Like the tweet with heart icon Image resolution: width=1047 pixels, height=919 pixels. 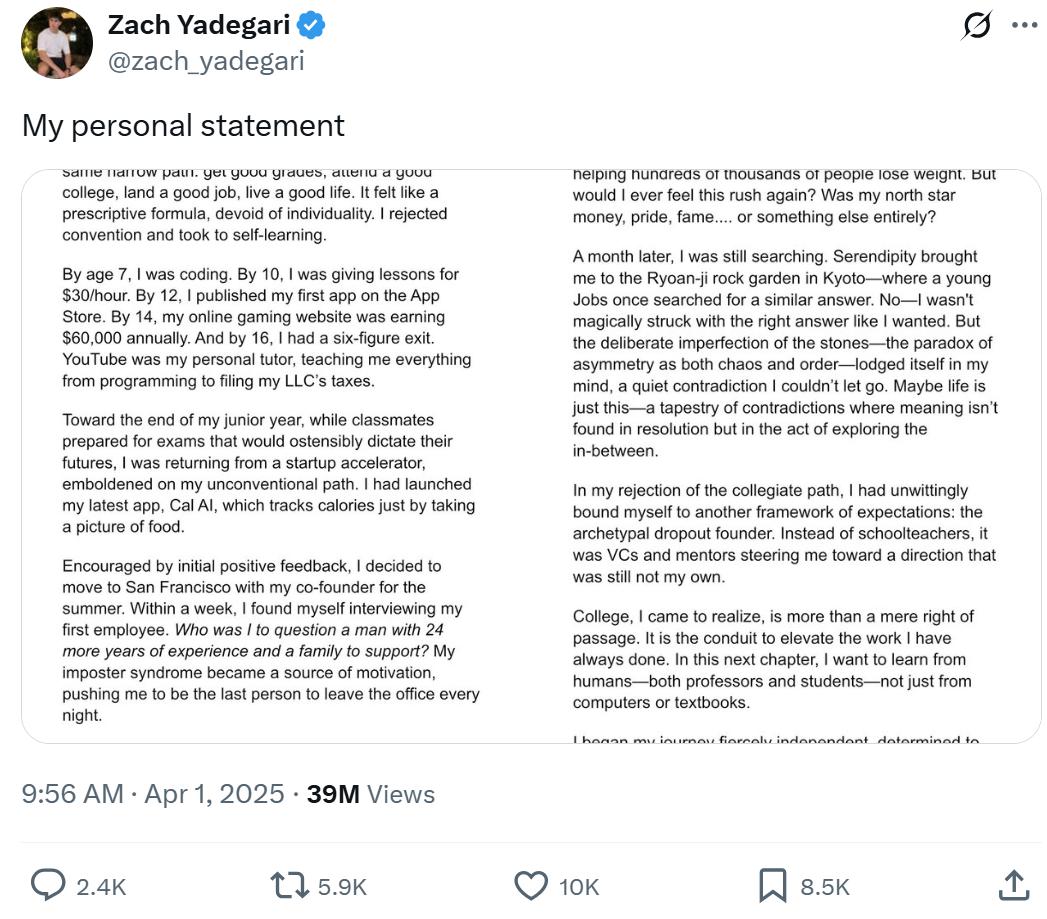point(531,886)
